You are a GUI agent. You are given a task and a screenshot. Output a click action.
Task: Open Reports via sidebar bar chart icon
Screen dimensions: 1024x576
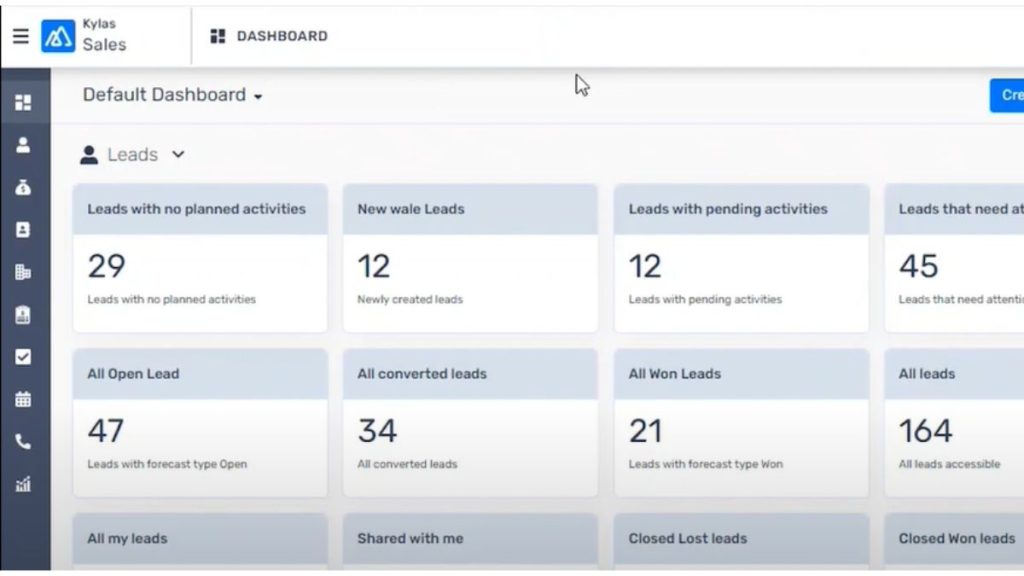23,485
